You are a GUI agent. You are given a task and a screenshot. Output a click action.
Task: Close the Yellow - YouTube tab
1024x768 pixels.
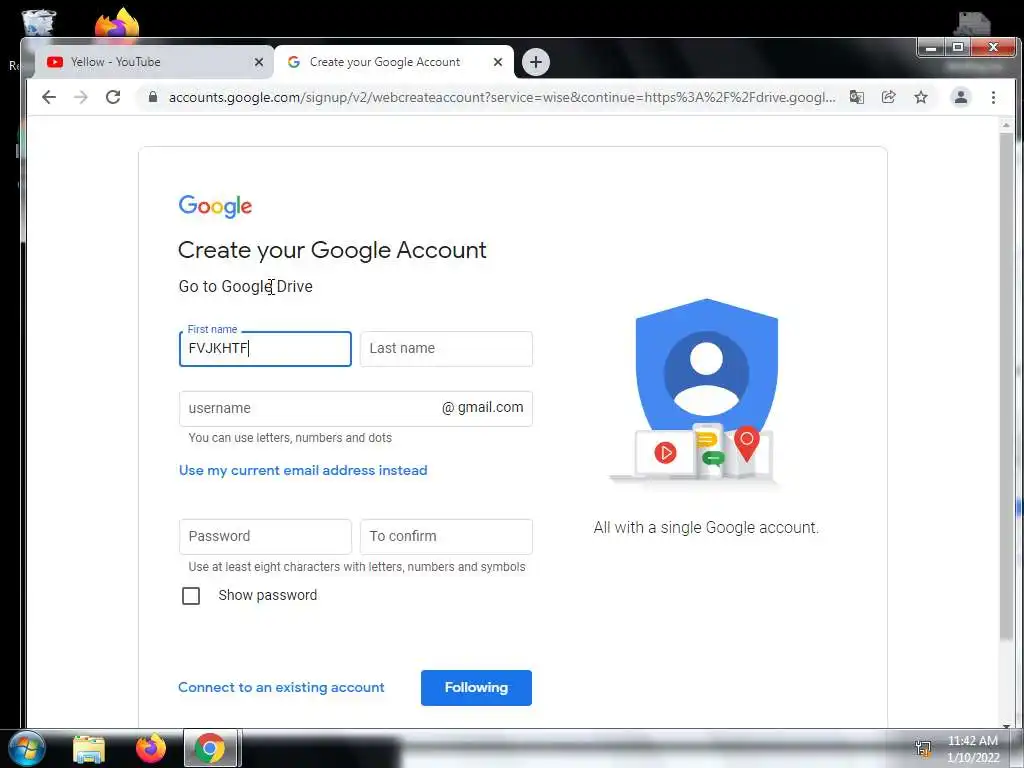pos(259,62)
